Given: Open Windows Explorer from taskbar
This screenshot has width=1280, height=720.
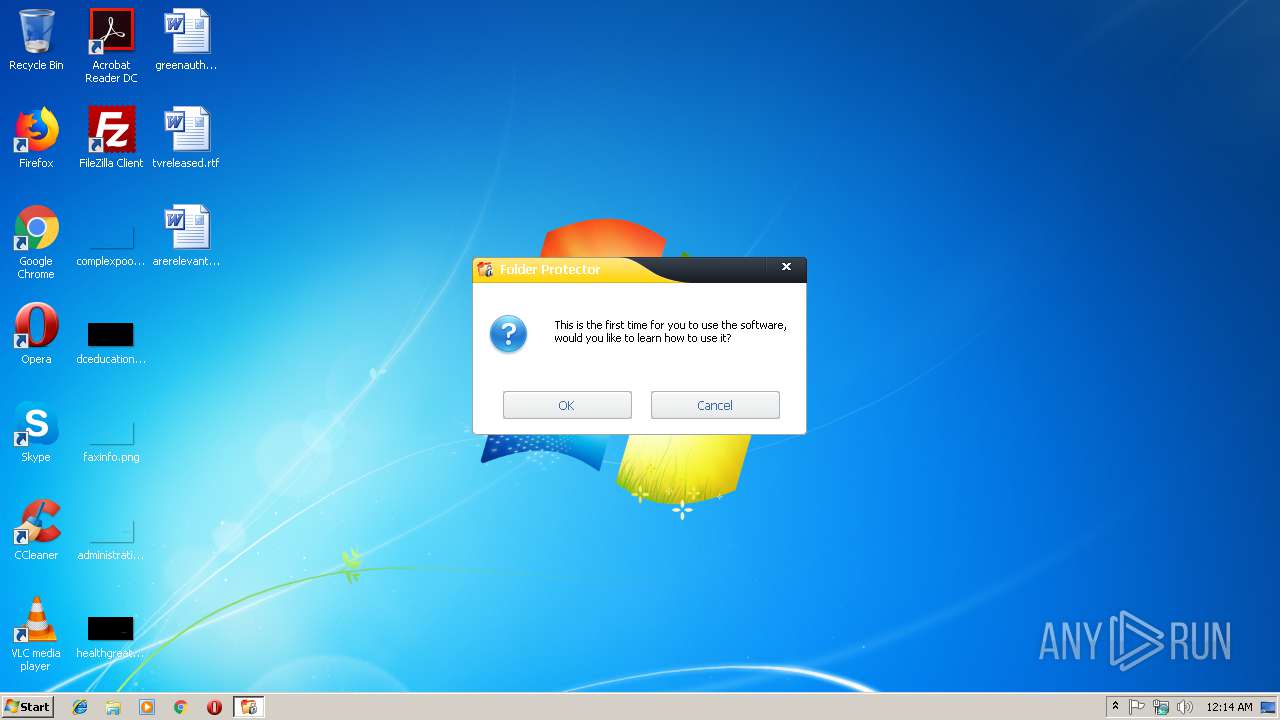Looking at the screenshot, I should click(113, 707).
